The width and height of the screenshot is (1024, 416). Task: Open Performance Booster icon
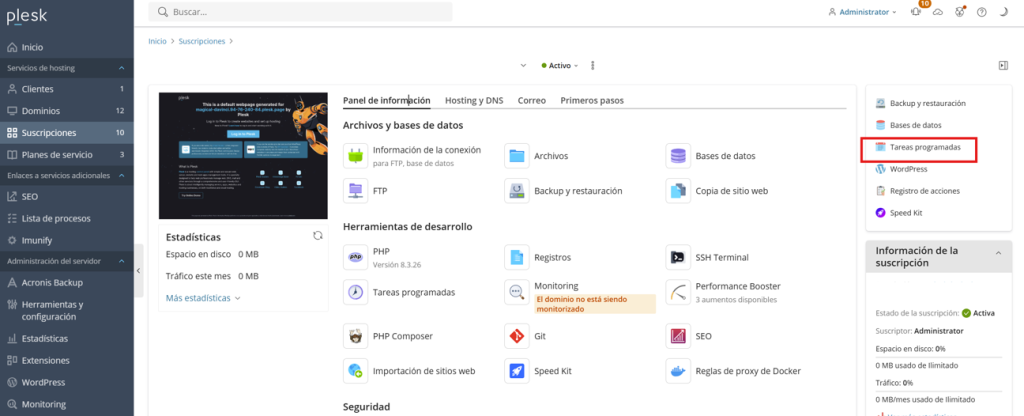click(678, 292)
